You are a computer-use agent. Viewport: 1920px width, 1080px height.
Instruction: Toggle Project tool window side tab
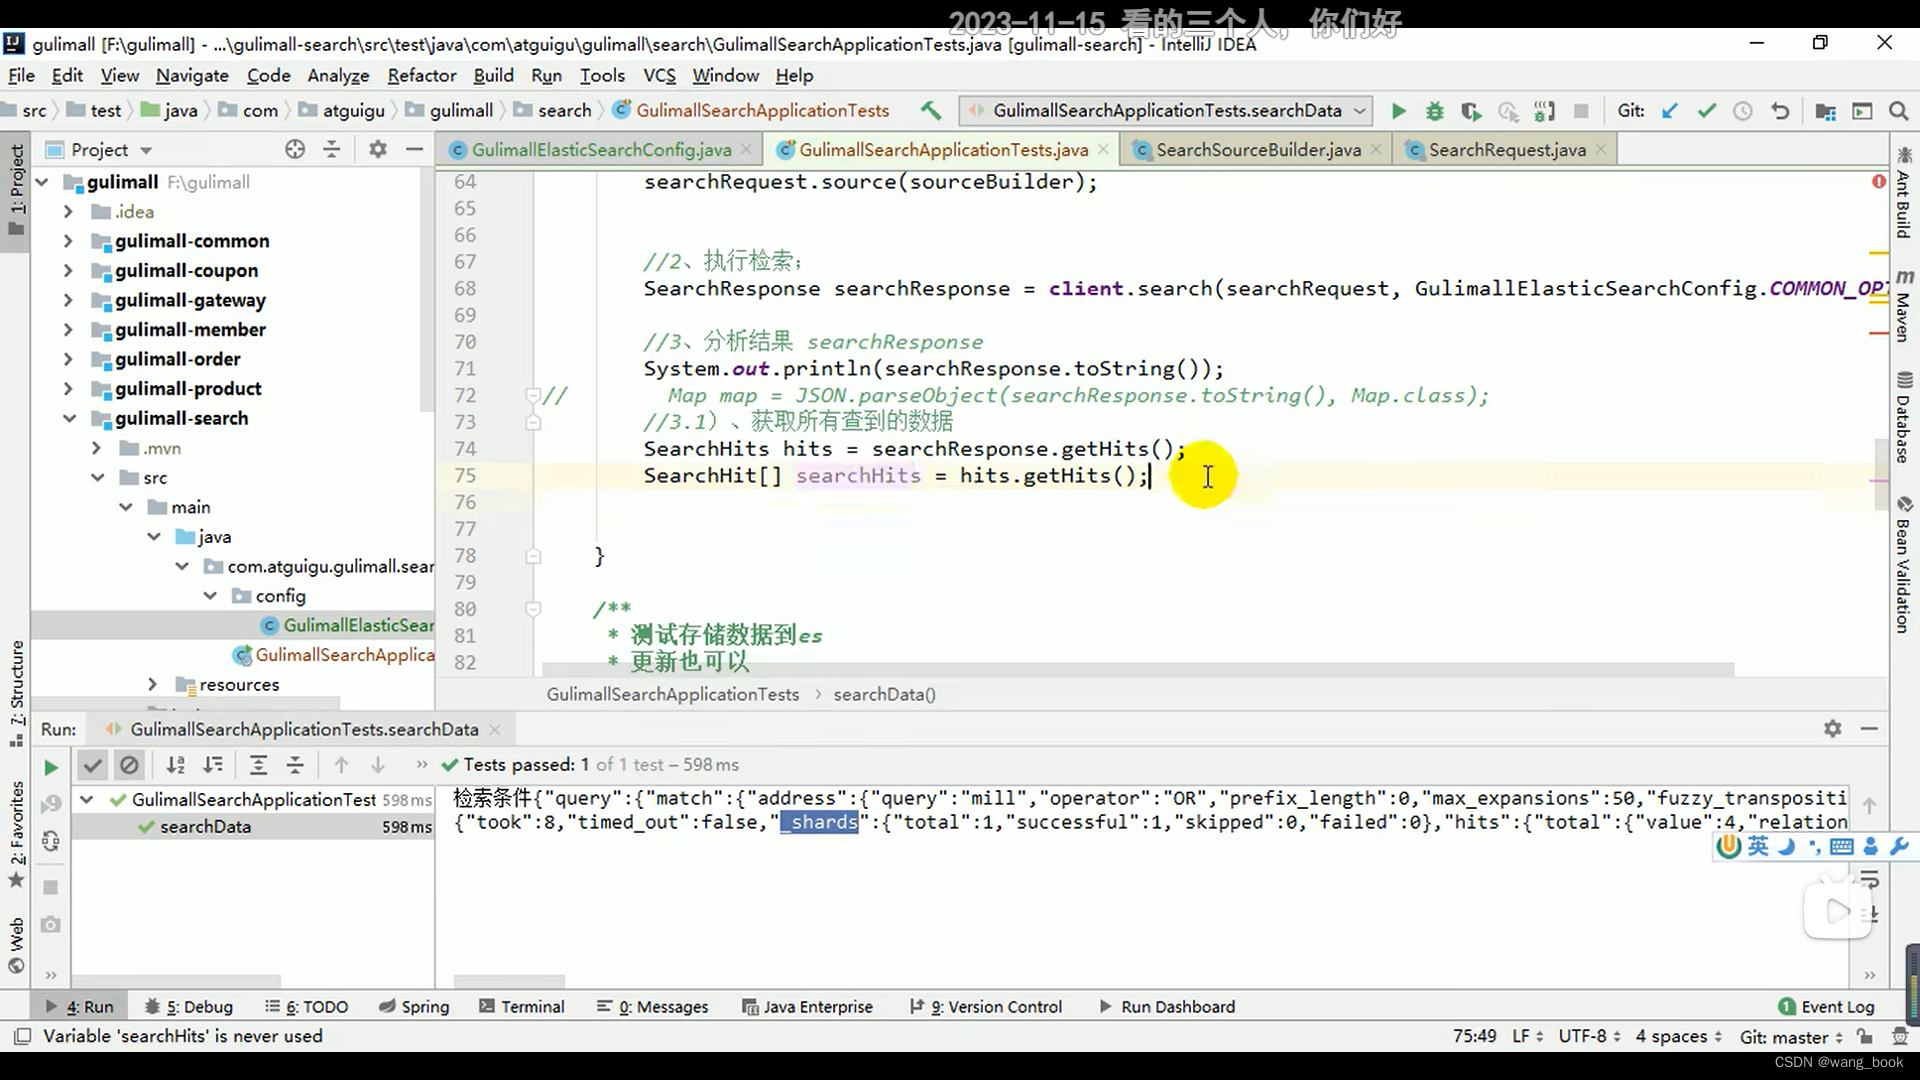(16, 190)
